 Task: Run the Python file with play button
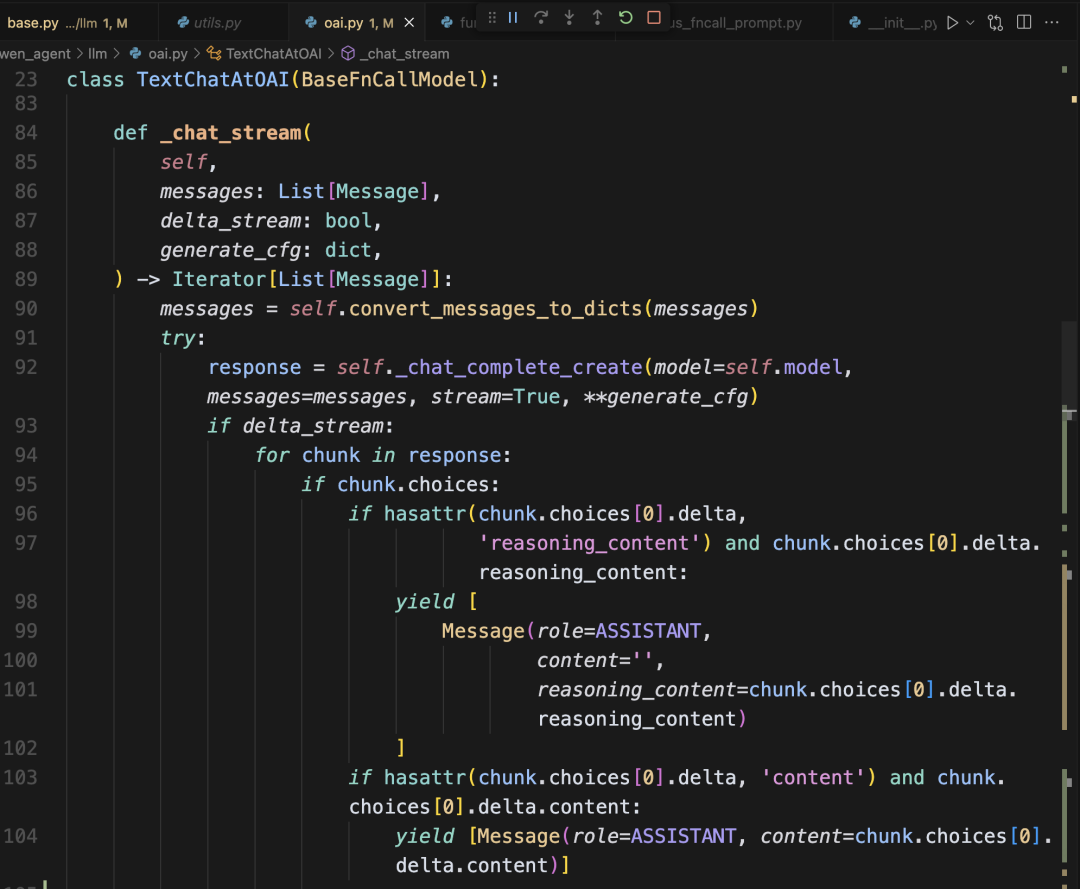coord(952,22)
